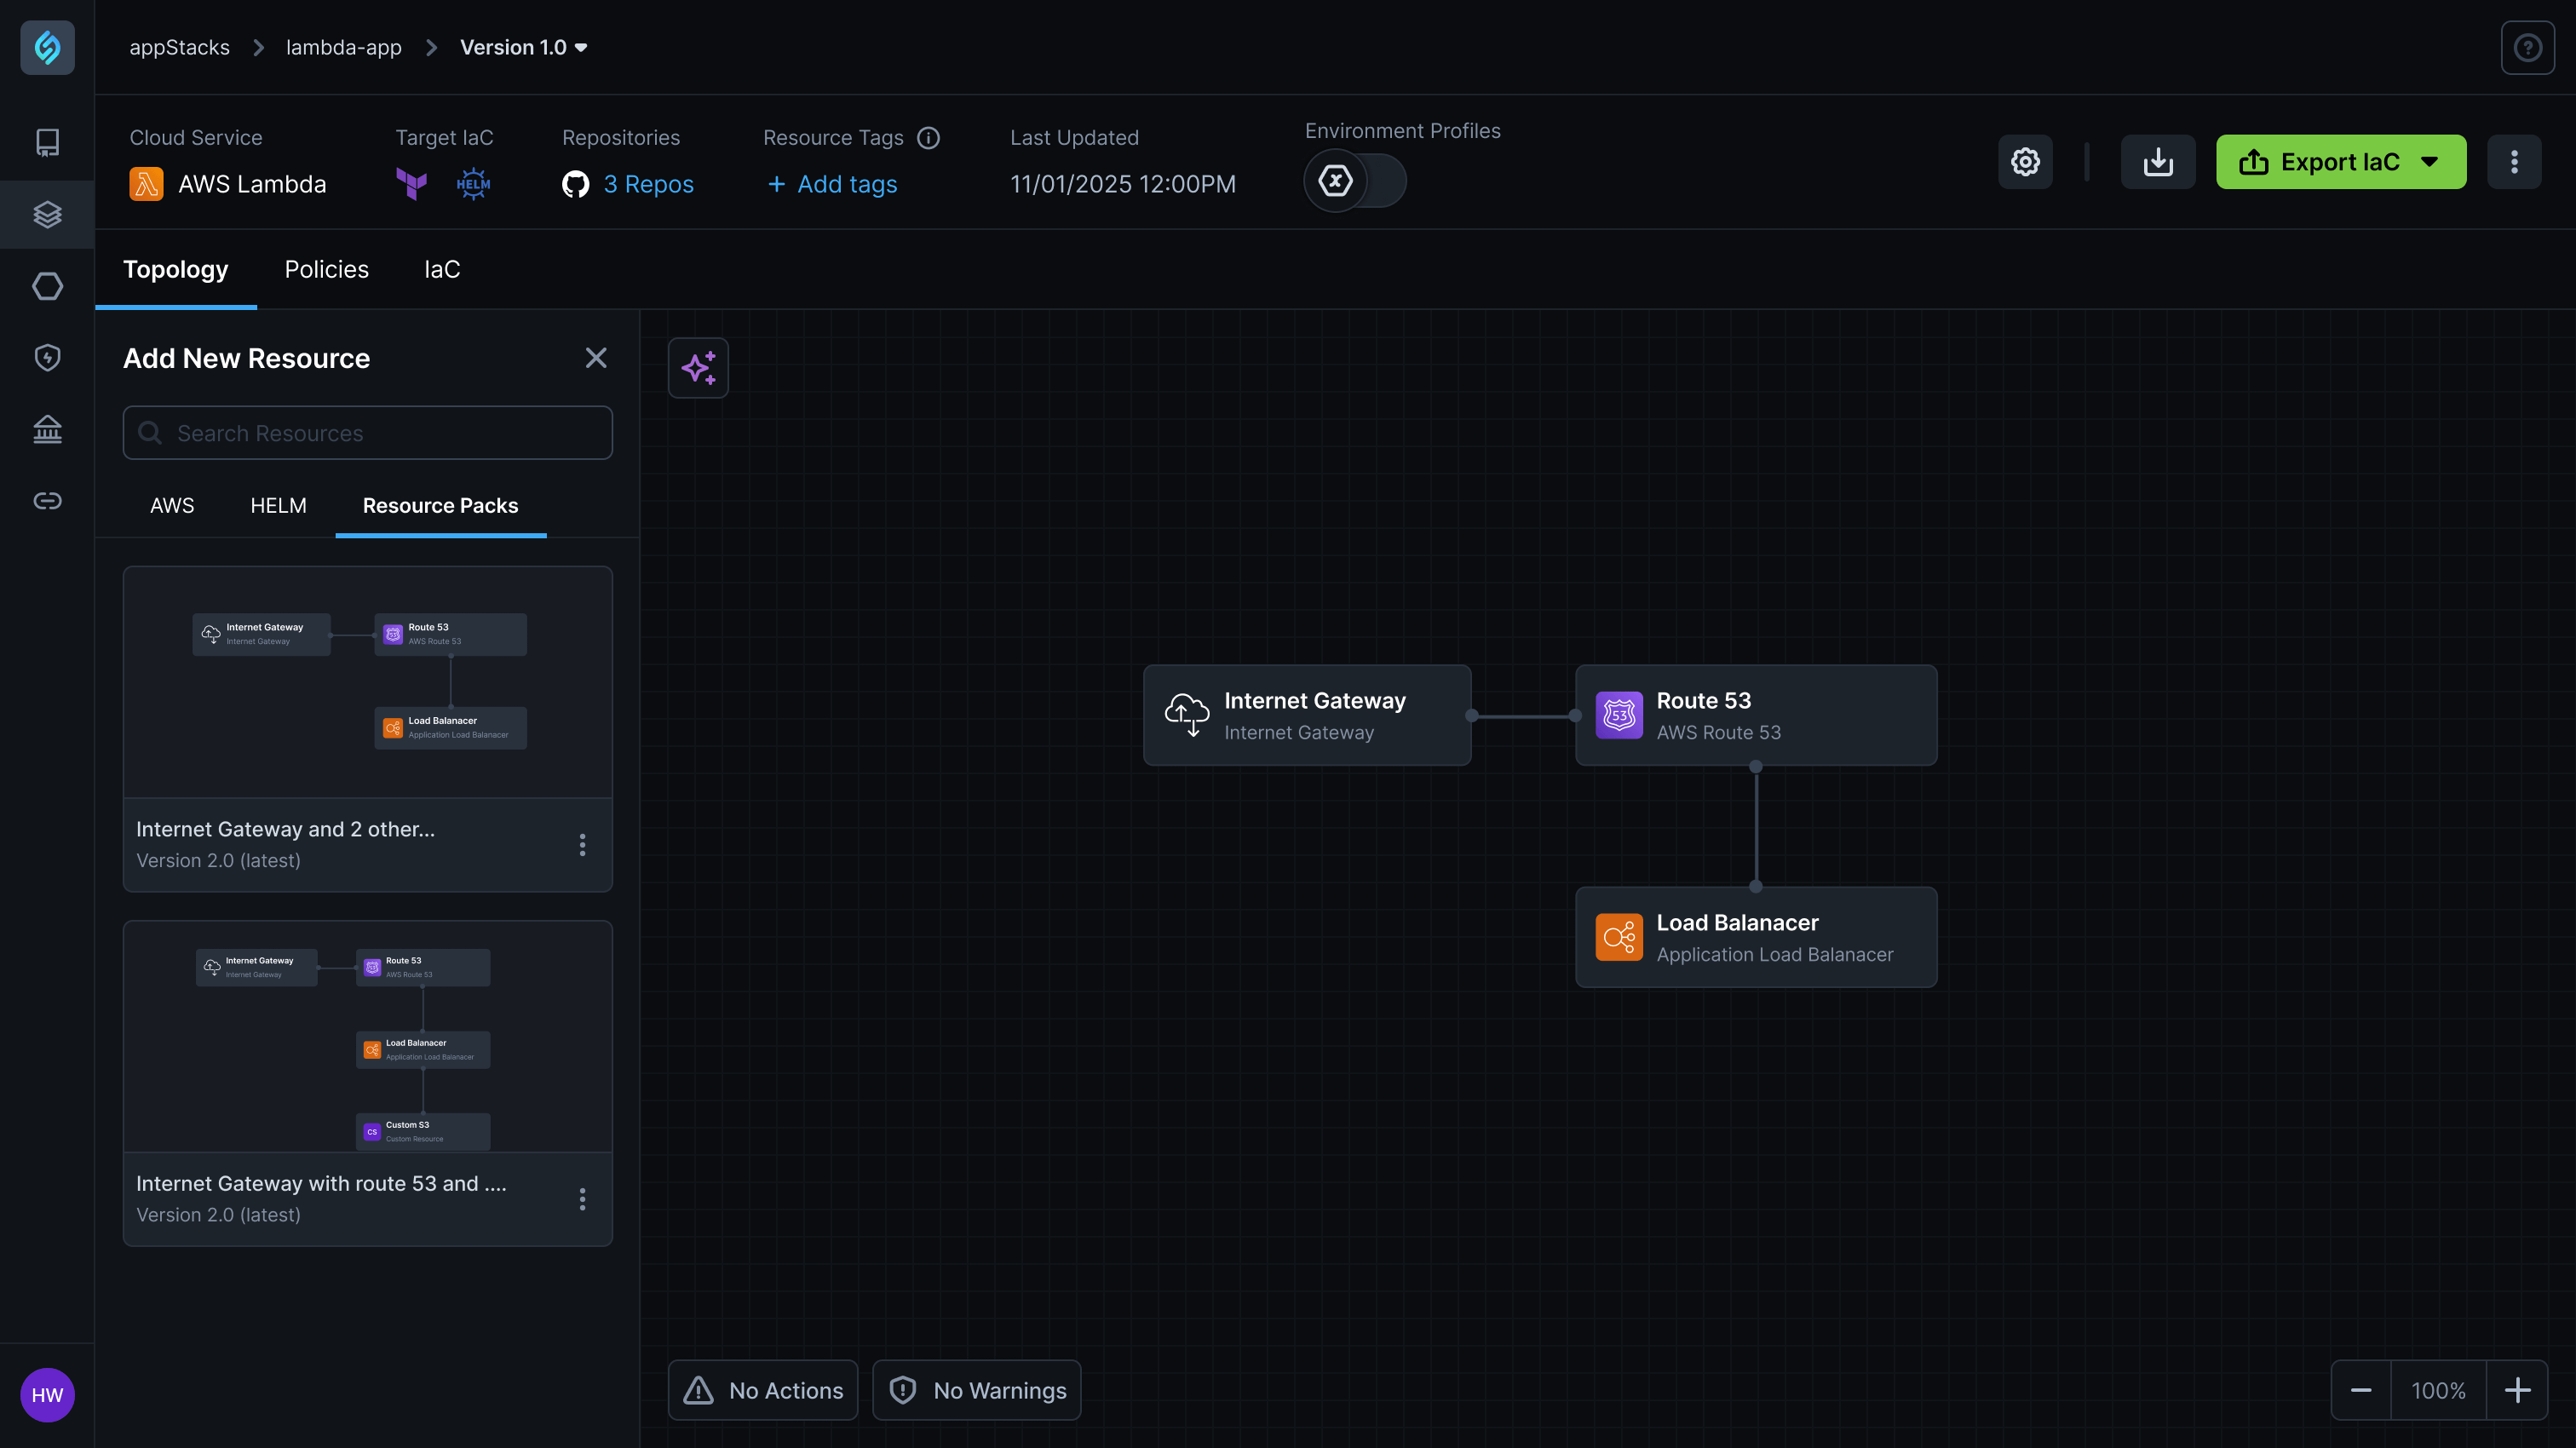Click the HW user avatar

[x=47, y=1395]
